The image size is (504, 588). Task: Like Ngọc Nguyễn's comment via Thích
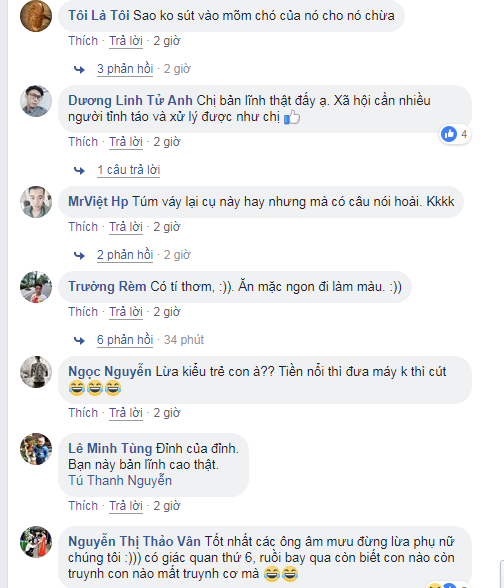(83, 413)
